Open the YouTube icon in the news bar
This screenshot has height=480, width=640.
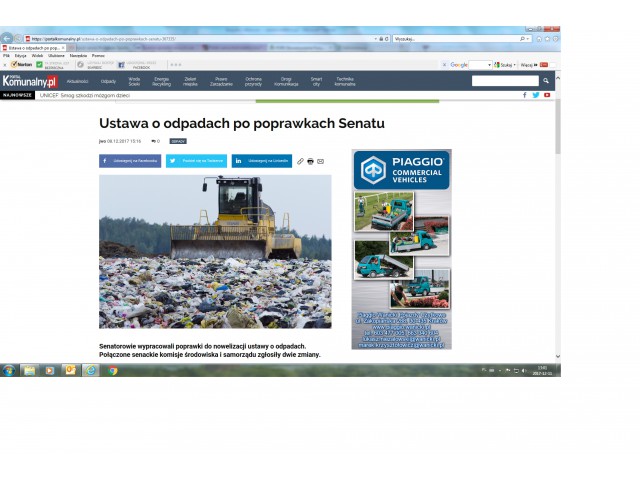tap(547, 95)
